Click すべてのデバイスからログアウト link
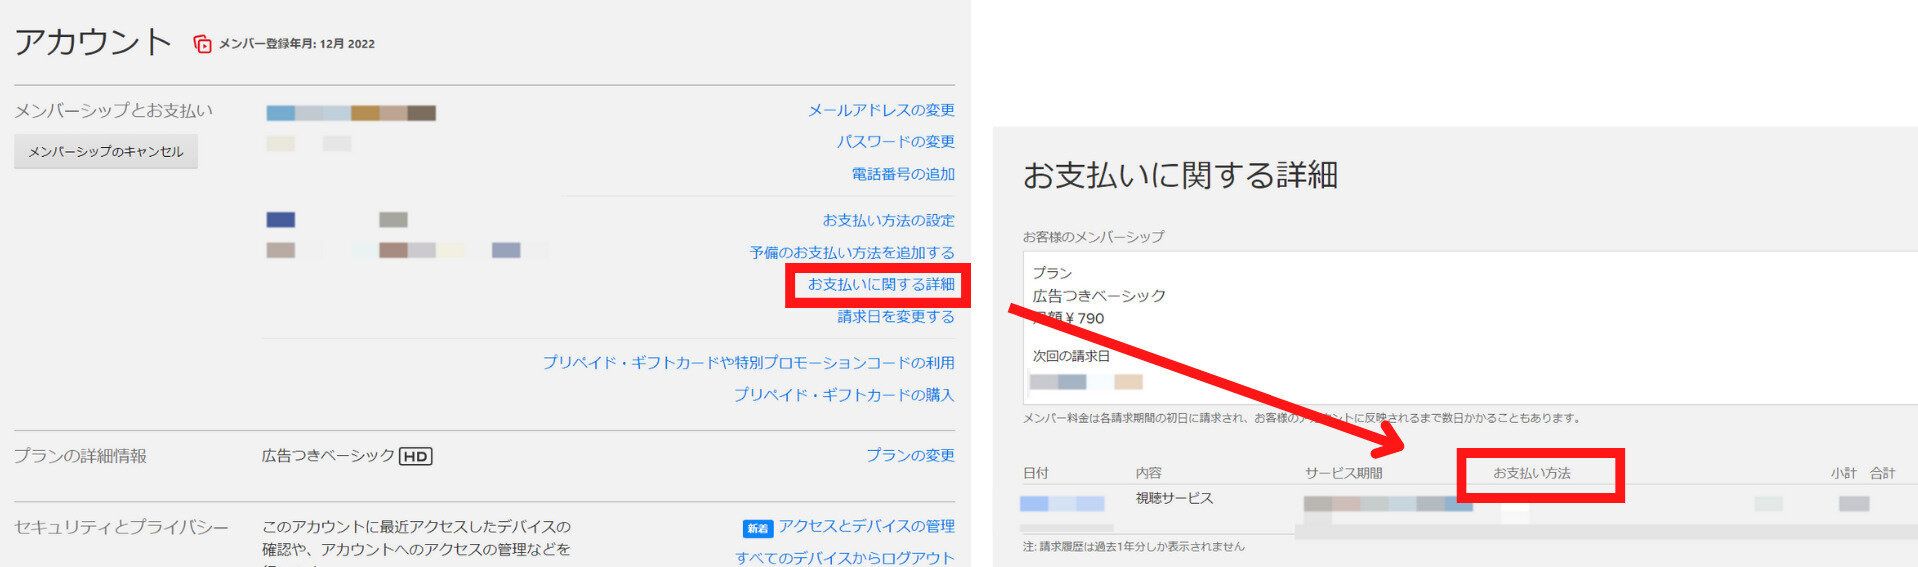This screenshot has width=1918, height=567. [844, 558]
